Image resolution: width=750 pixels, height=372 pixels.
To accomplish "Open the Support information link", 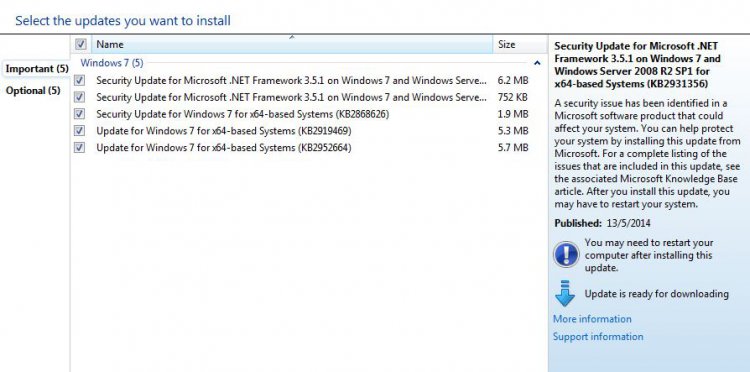I will pyautogui.click(x=598, y=337).
